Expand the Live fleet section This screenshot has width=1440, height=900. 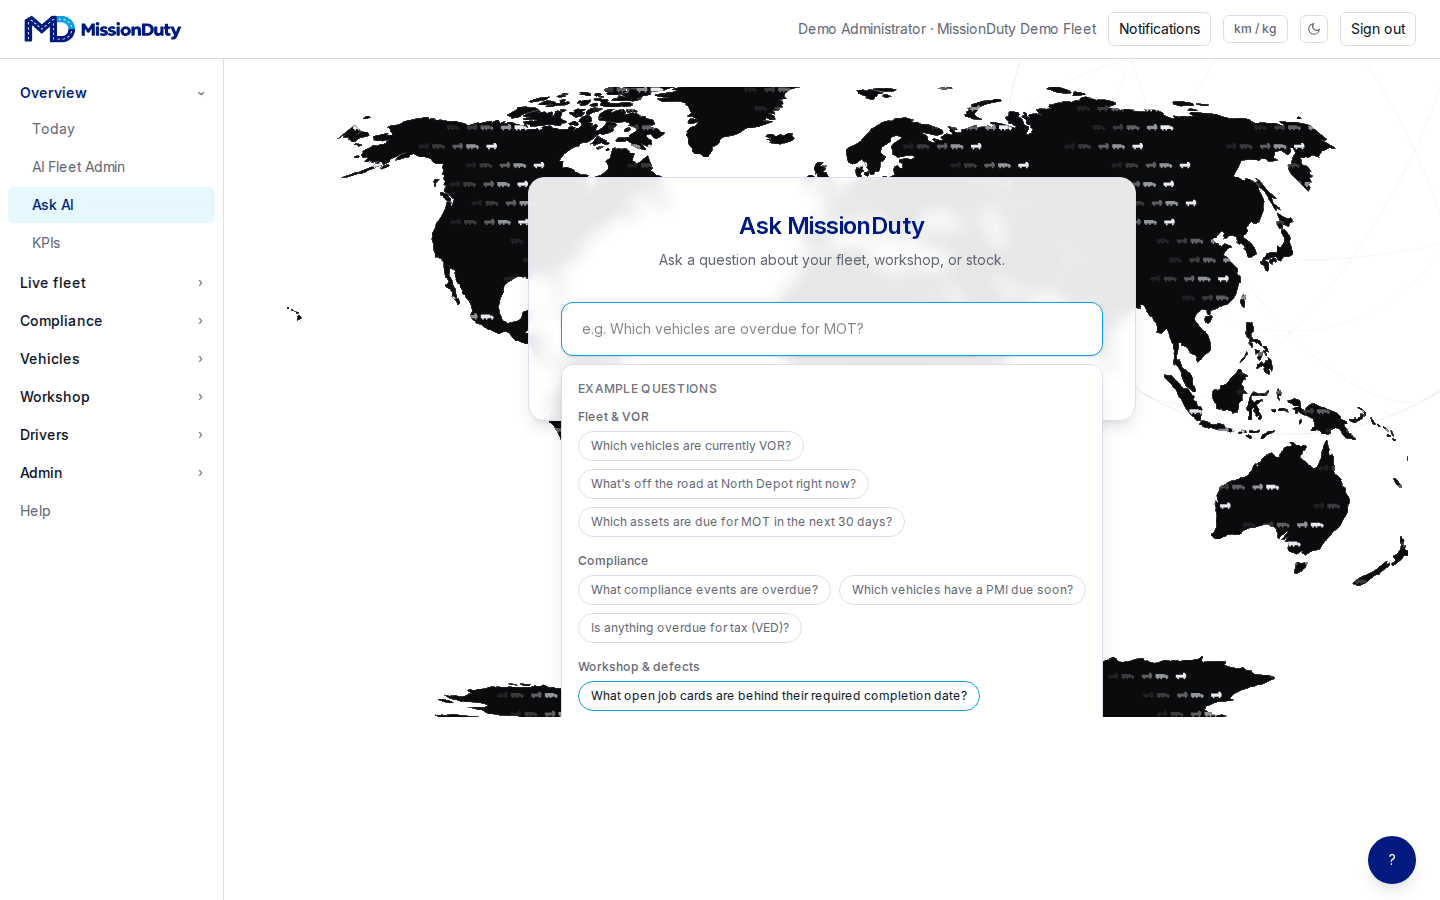click(x=111, y=283)
